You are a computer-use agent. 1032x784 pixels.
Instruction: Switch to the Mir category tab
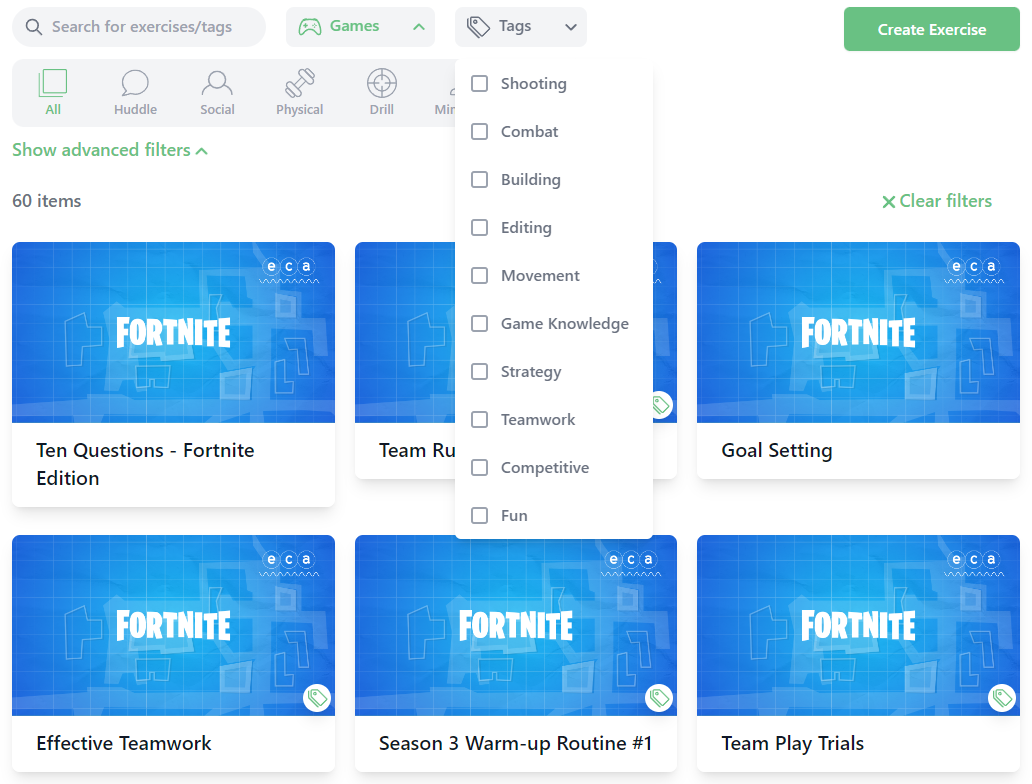point(444,93)
